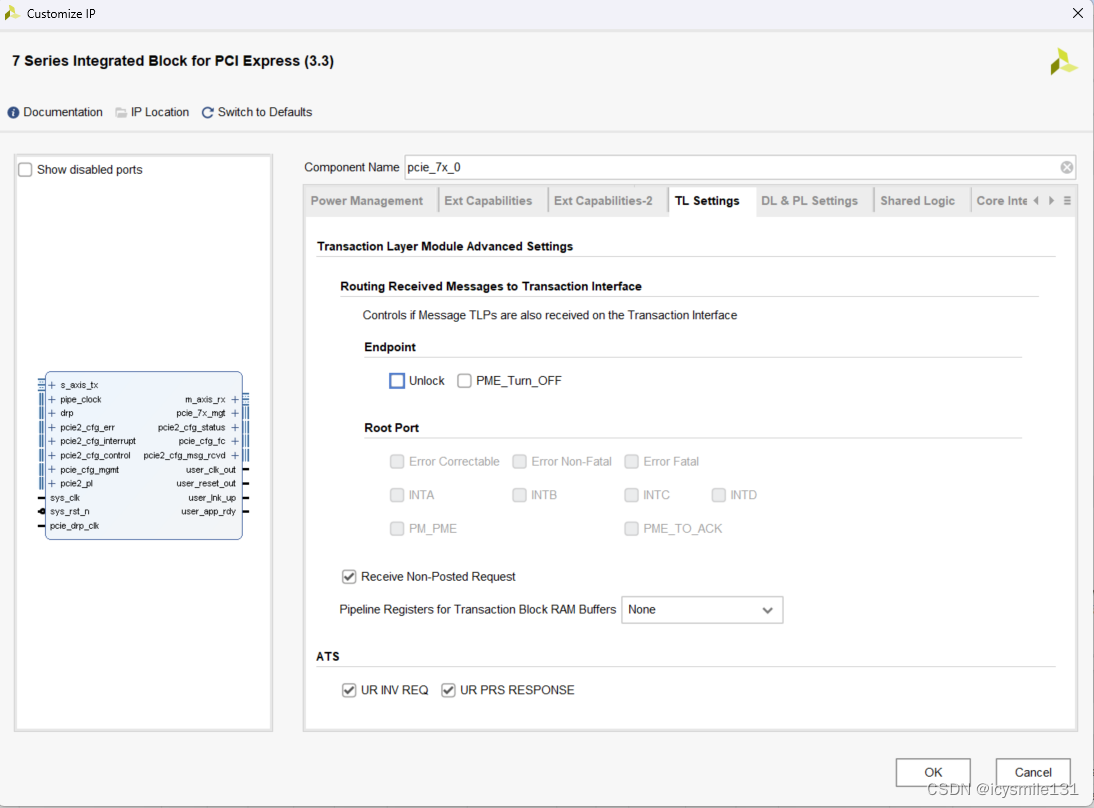This screenshot has width=1094, height=808.
Task: Select the user_clk_out port label
Action: [211, 470]
